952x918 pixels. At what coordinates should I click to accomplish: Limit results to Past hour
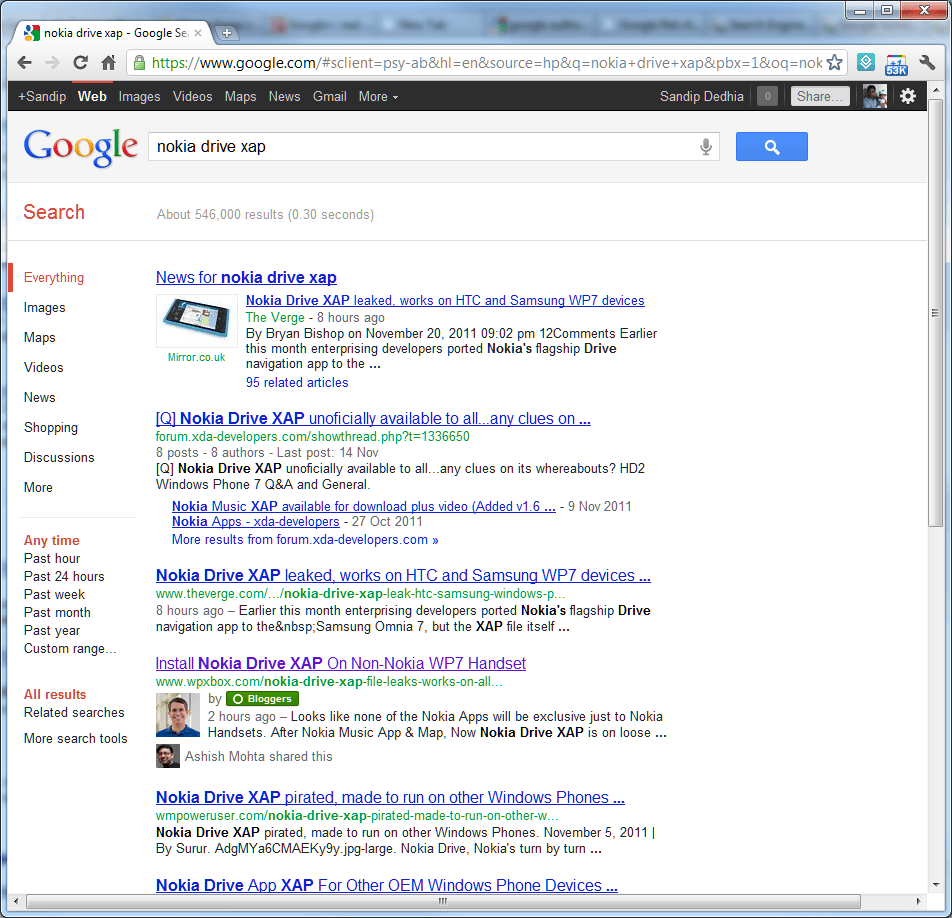pyautogui.click(x=52, y=559)
